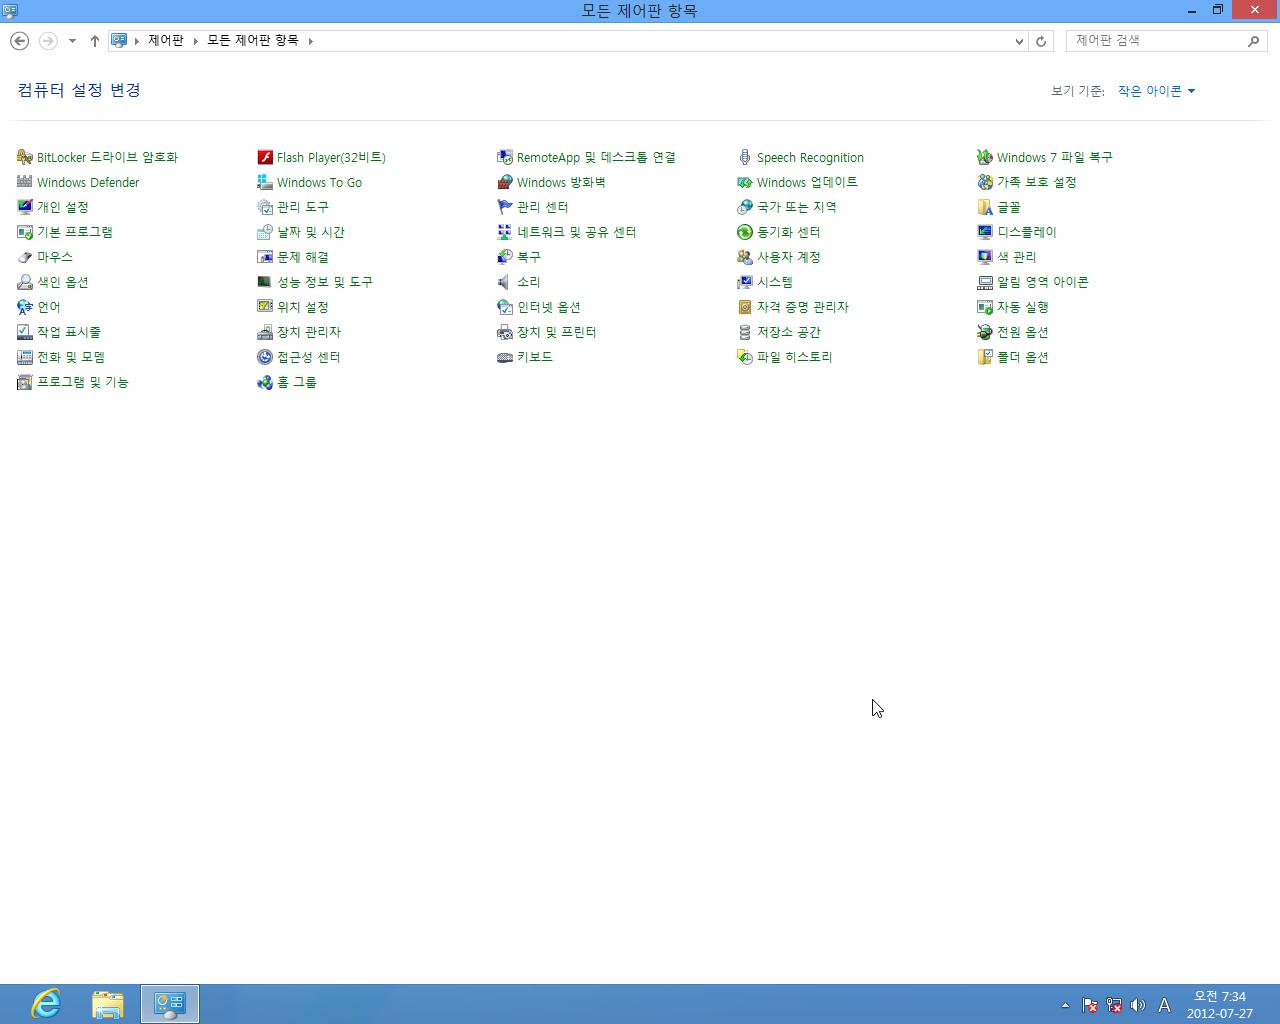Screen dimensions: 1280x1024
Task: Expand the address bar history dropdown
Action: pos(1019,41)
